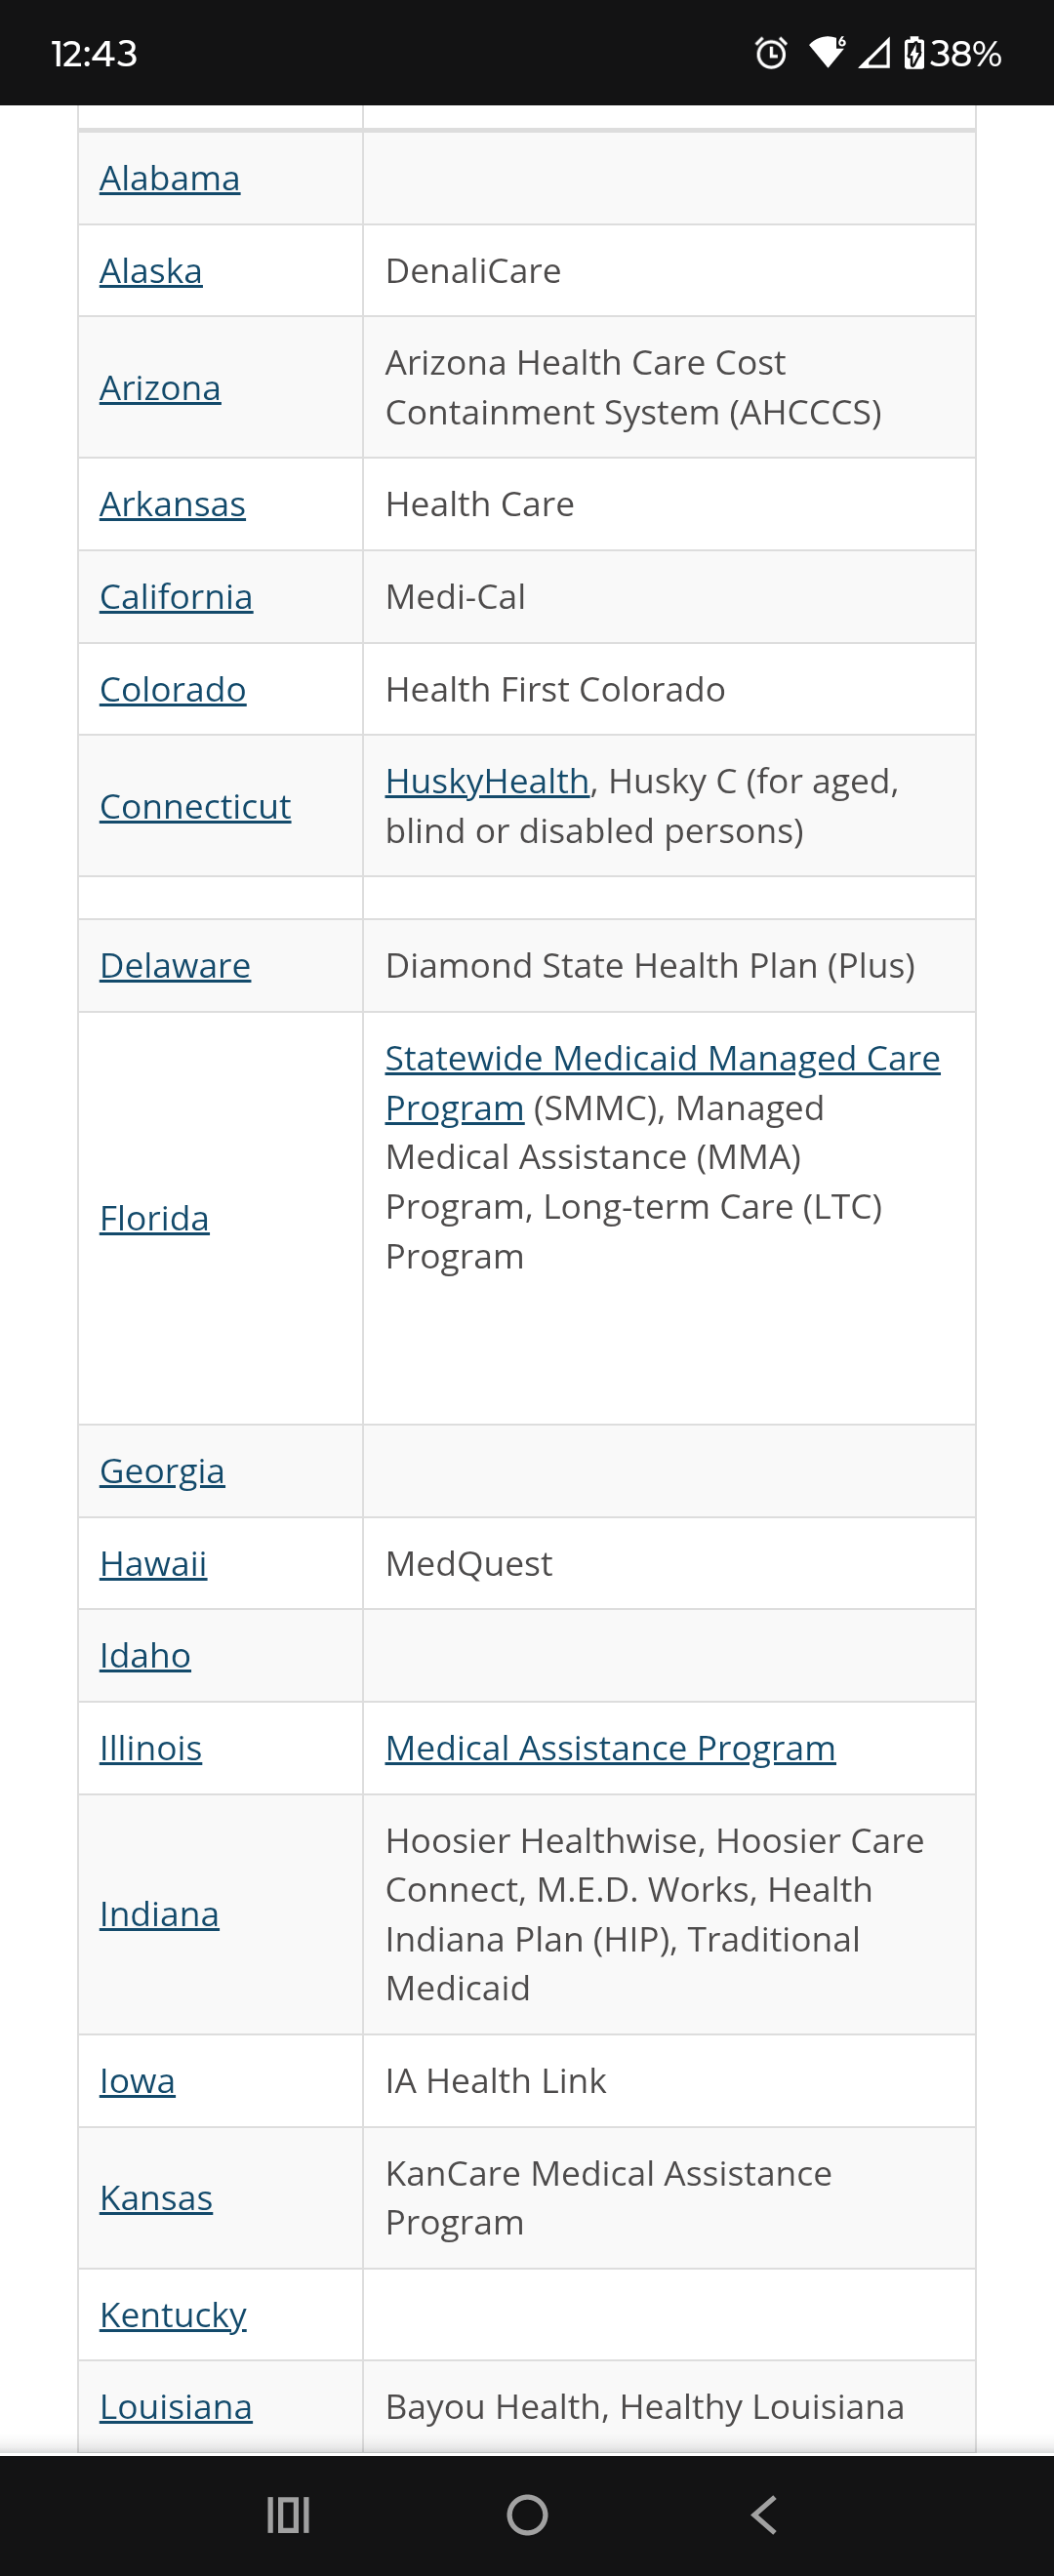The width and height of the screenshot is (1054, 2576).
Task: Tap the Wi-Fi icon in status bar
Action: (x=827, y=52)
